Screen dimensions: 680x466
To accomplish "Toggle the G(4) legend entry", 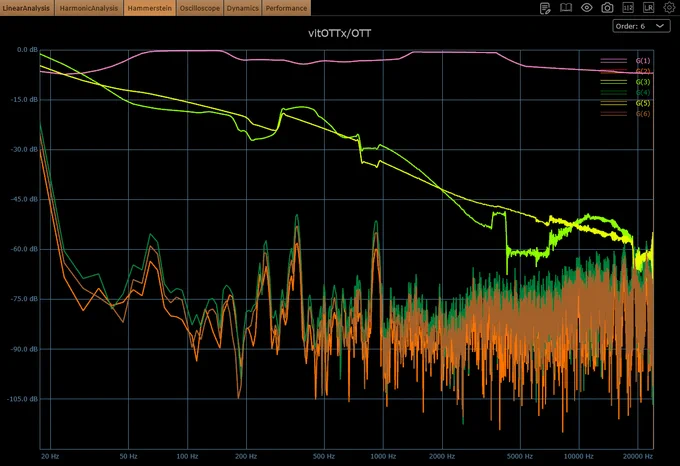I will 625,92.
